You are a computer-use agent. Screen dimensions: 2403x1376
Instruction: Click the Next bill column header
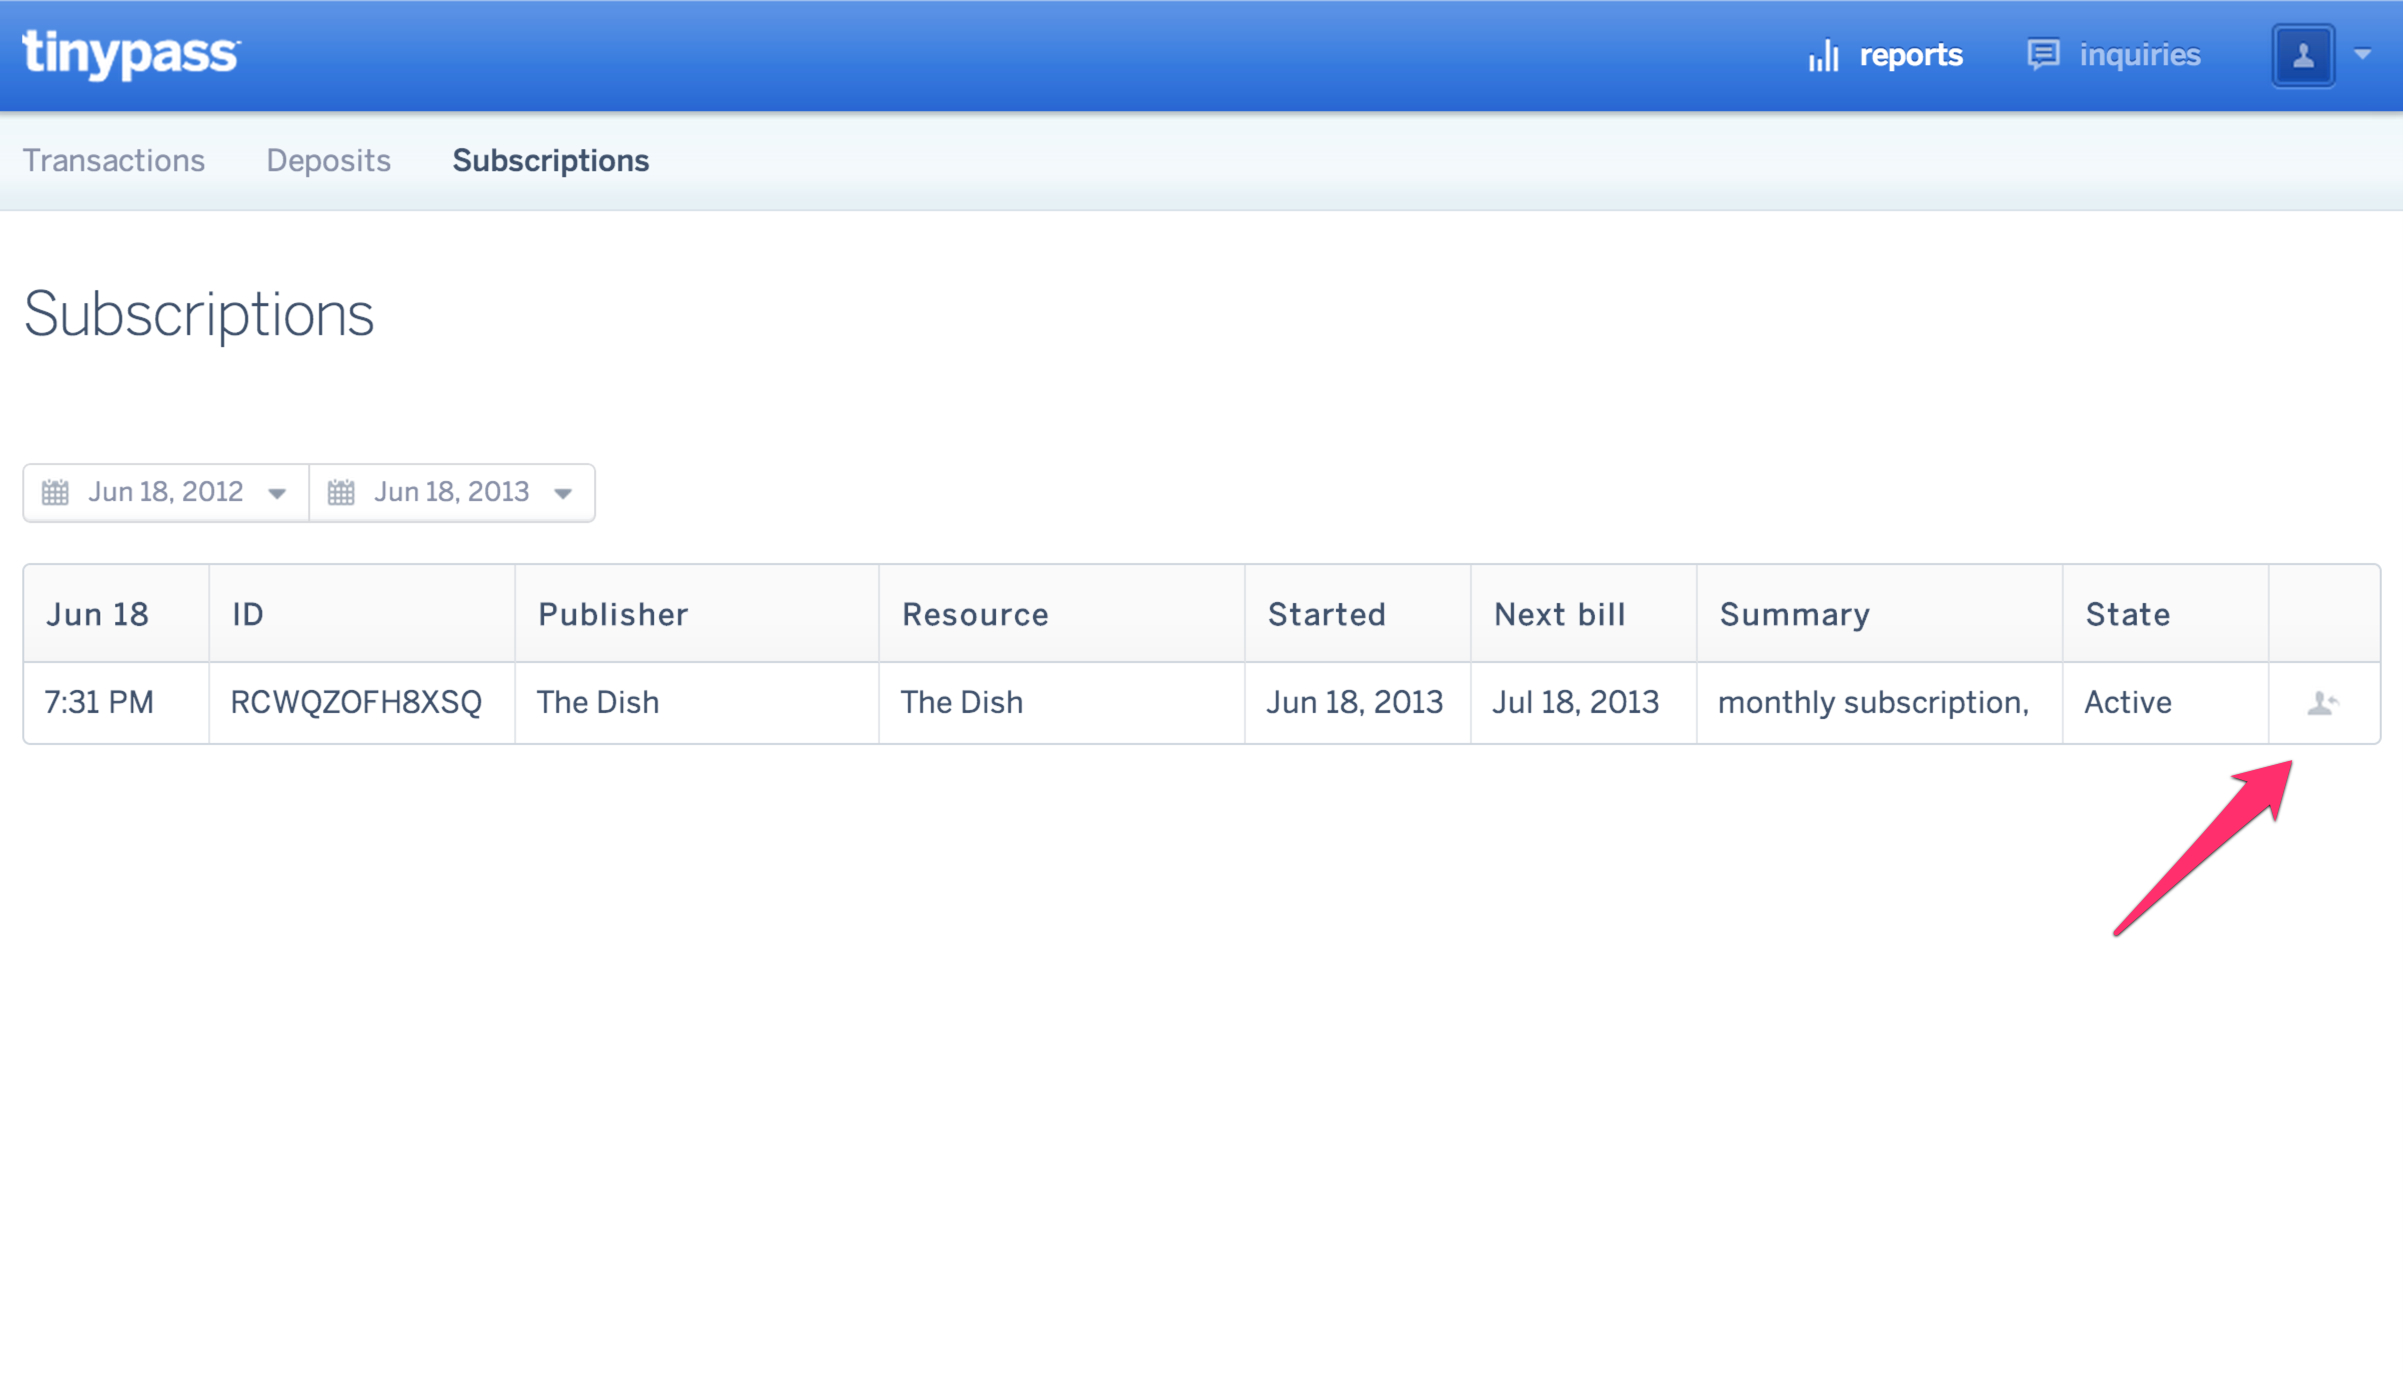[x=1559, y=614]
